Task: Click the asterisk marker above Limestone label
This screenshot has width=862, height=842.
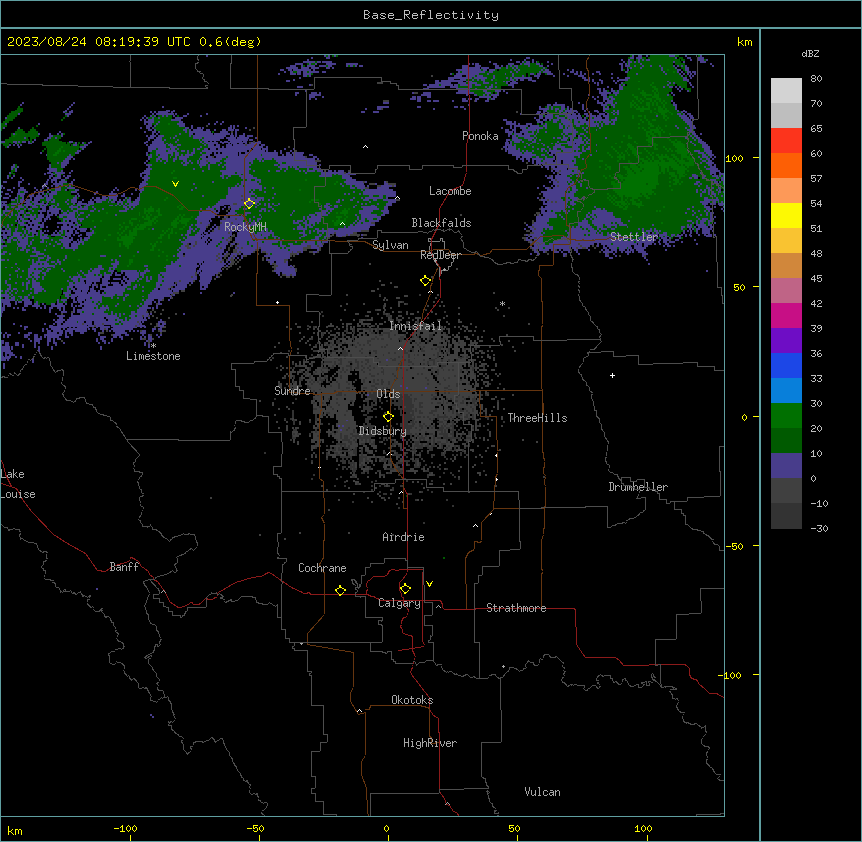Action: (x=153, y=346)
